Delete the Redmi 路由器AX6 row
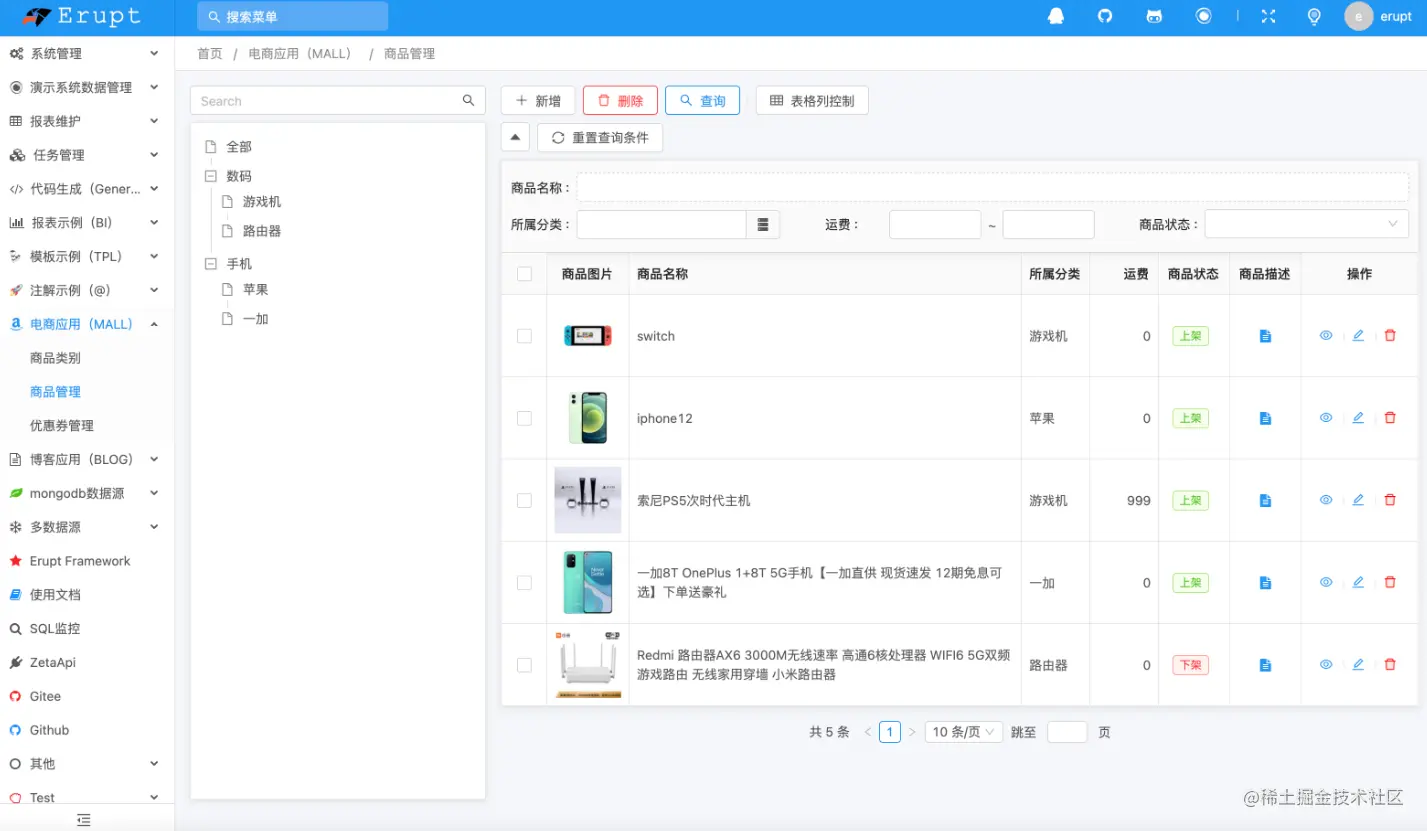 (x=1390, y=664)
